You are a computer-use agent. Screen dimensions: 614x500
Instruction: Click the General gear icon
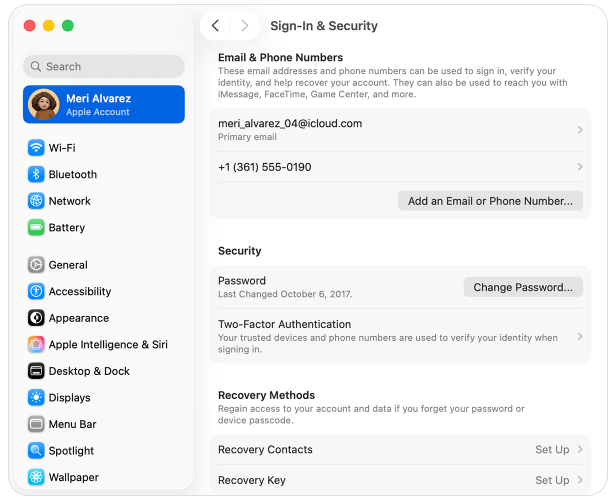36,265
